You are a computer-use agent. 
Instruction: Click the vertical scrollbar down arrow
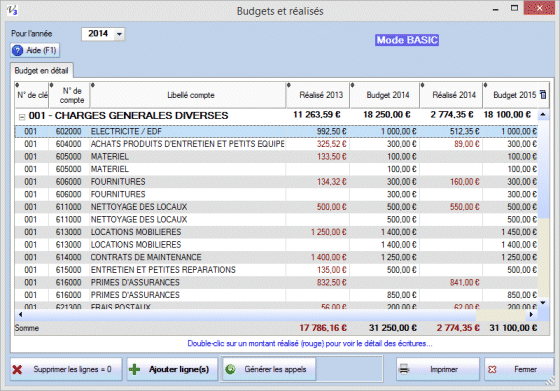click(x=543, y=303)
